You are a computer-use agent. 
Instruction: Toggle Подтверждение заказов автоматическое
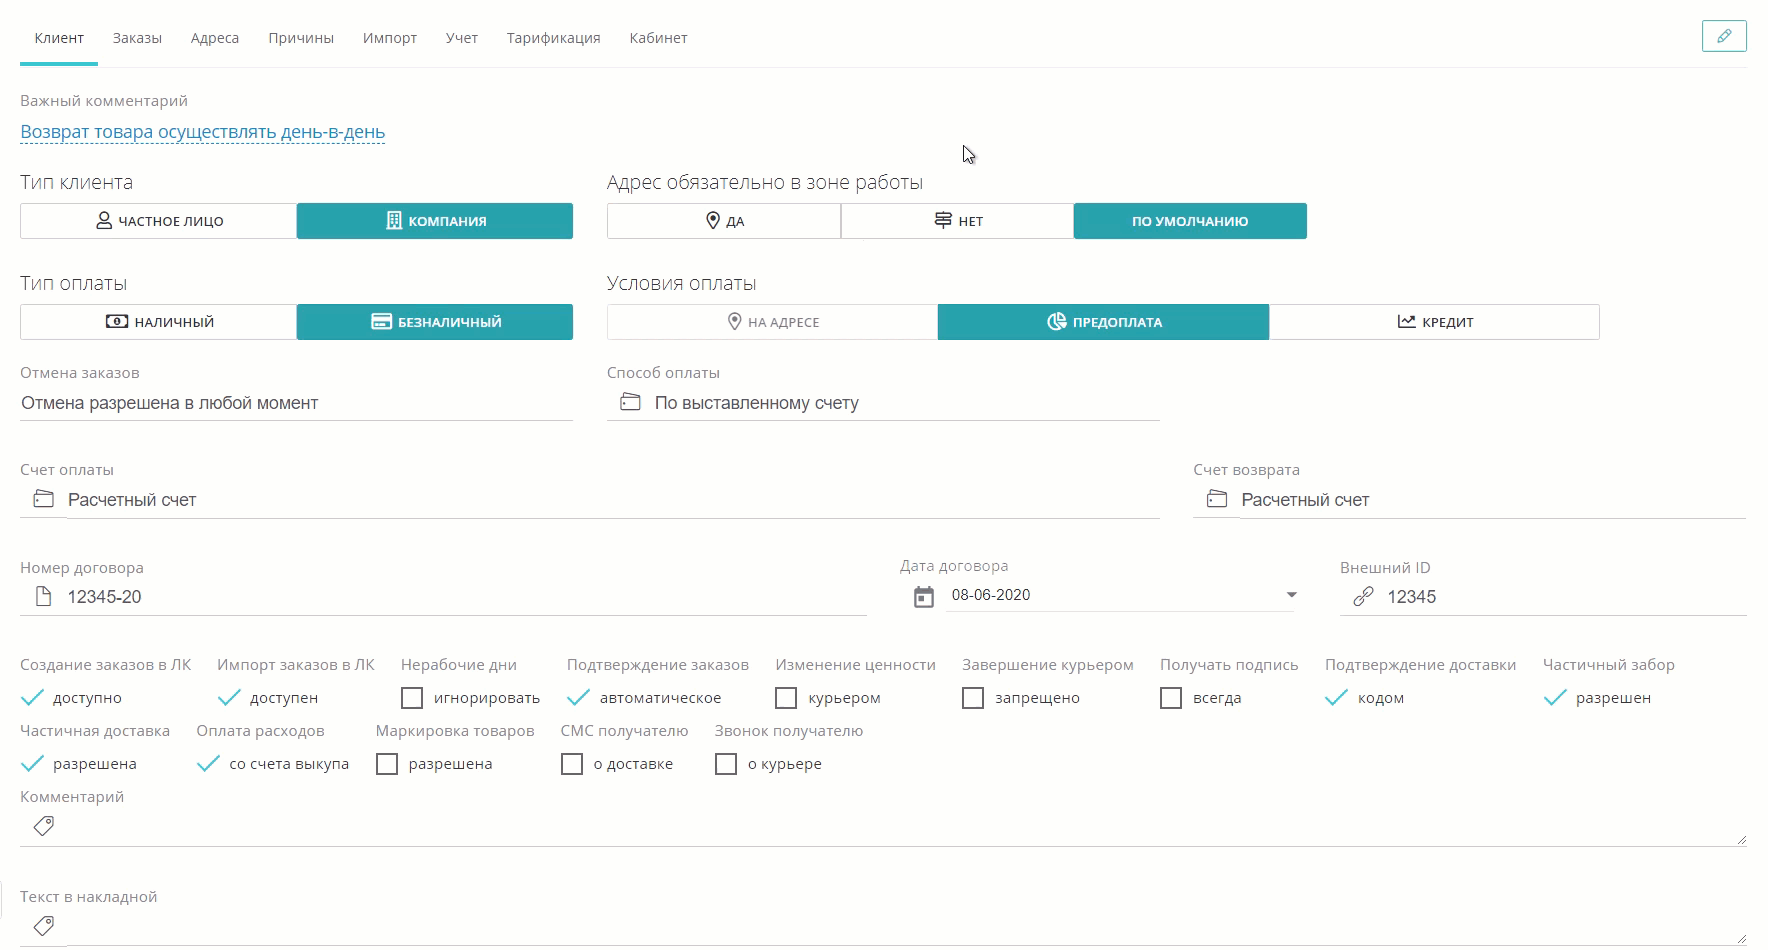click(x=579, y=698)
